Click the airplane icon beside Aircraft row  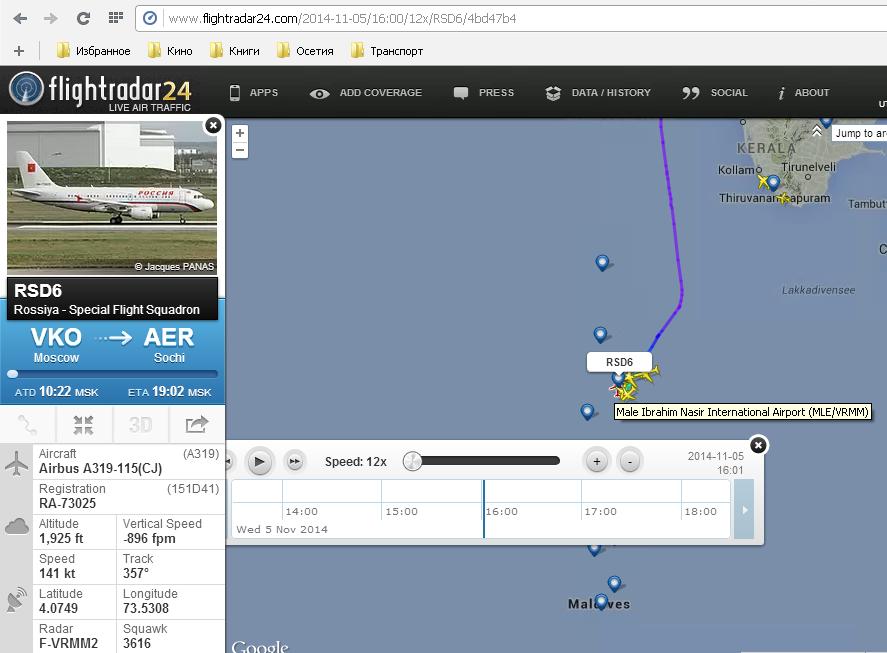pos(16,463)
